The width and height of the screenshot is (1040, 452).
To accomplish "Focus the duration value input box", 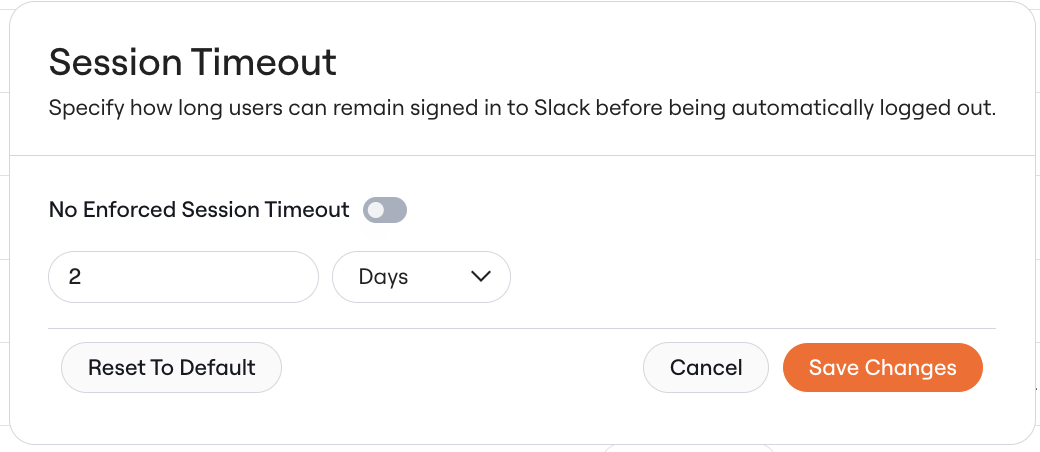I will coord(184,277).
